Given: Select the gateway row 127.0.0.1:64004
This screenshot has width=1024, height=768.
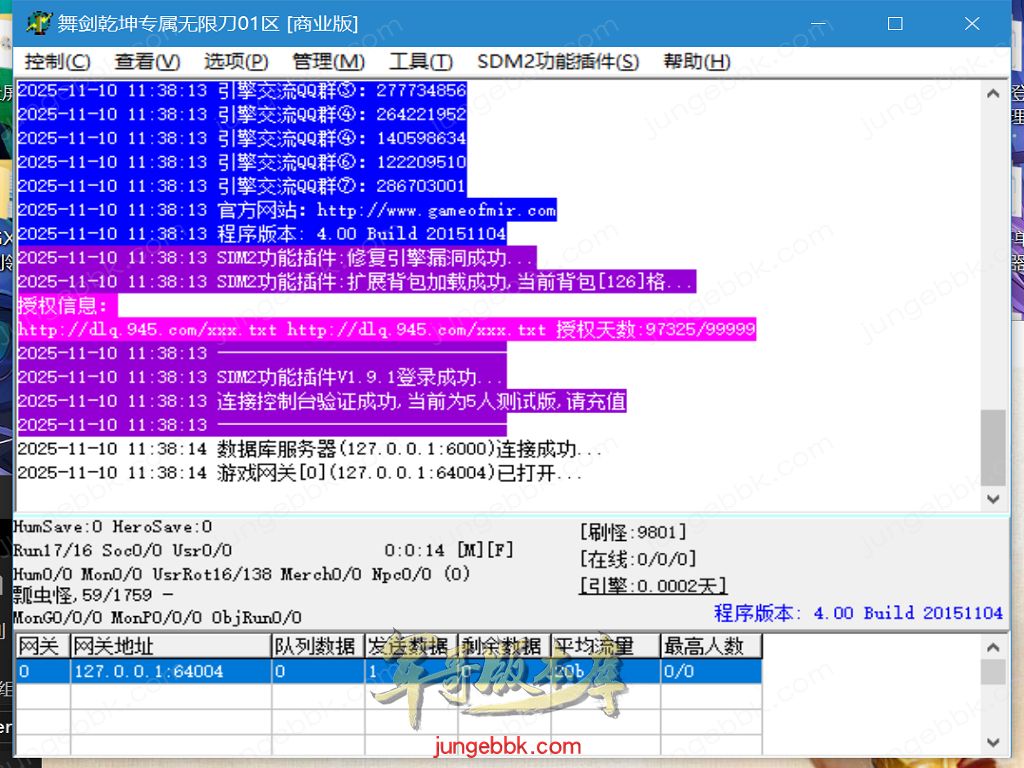Looking at the screenshot, I should [x=170, y=671].
